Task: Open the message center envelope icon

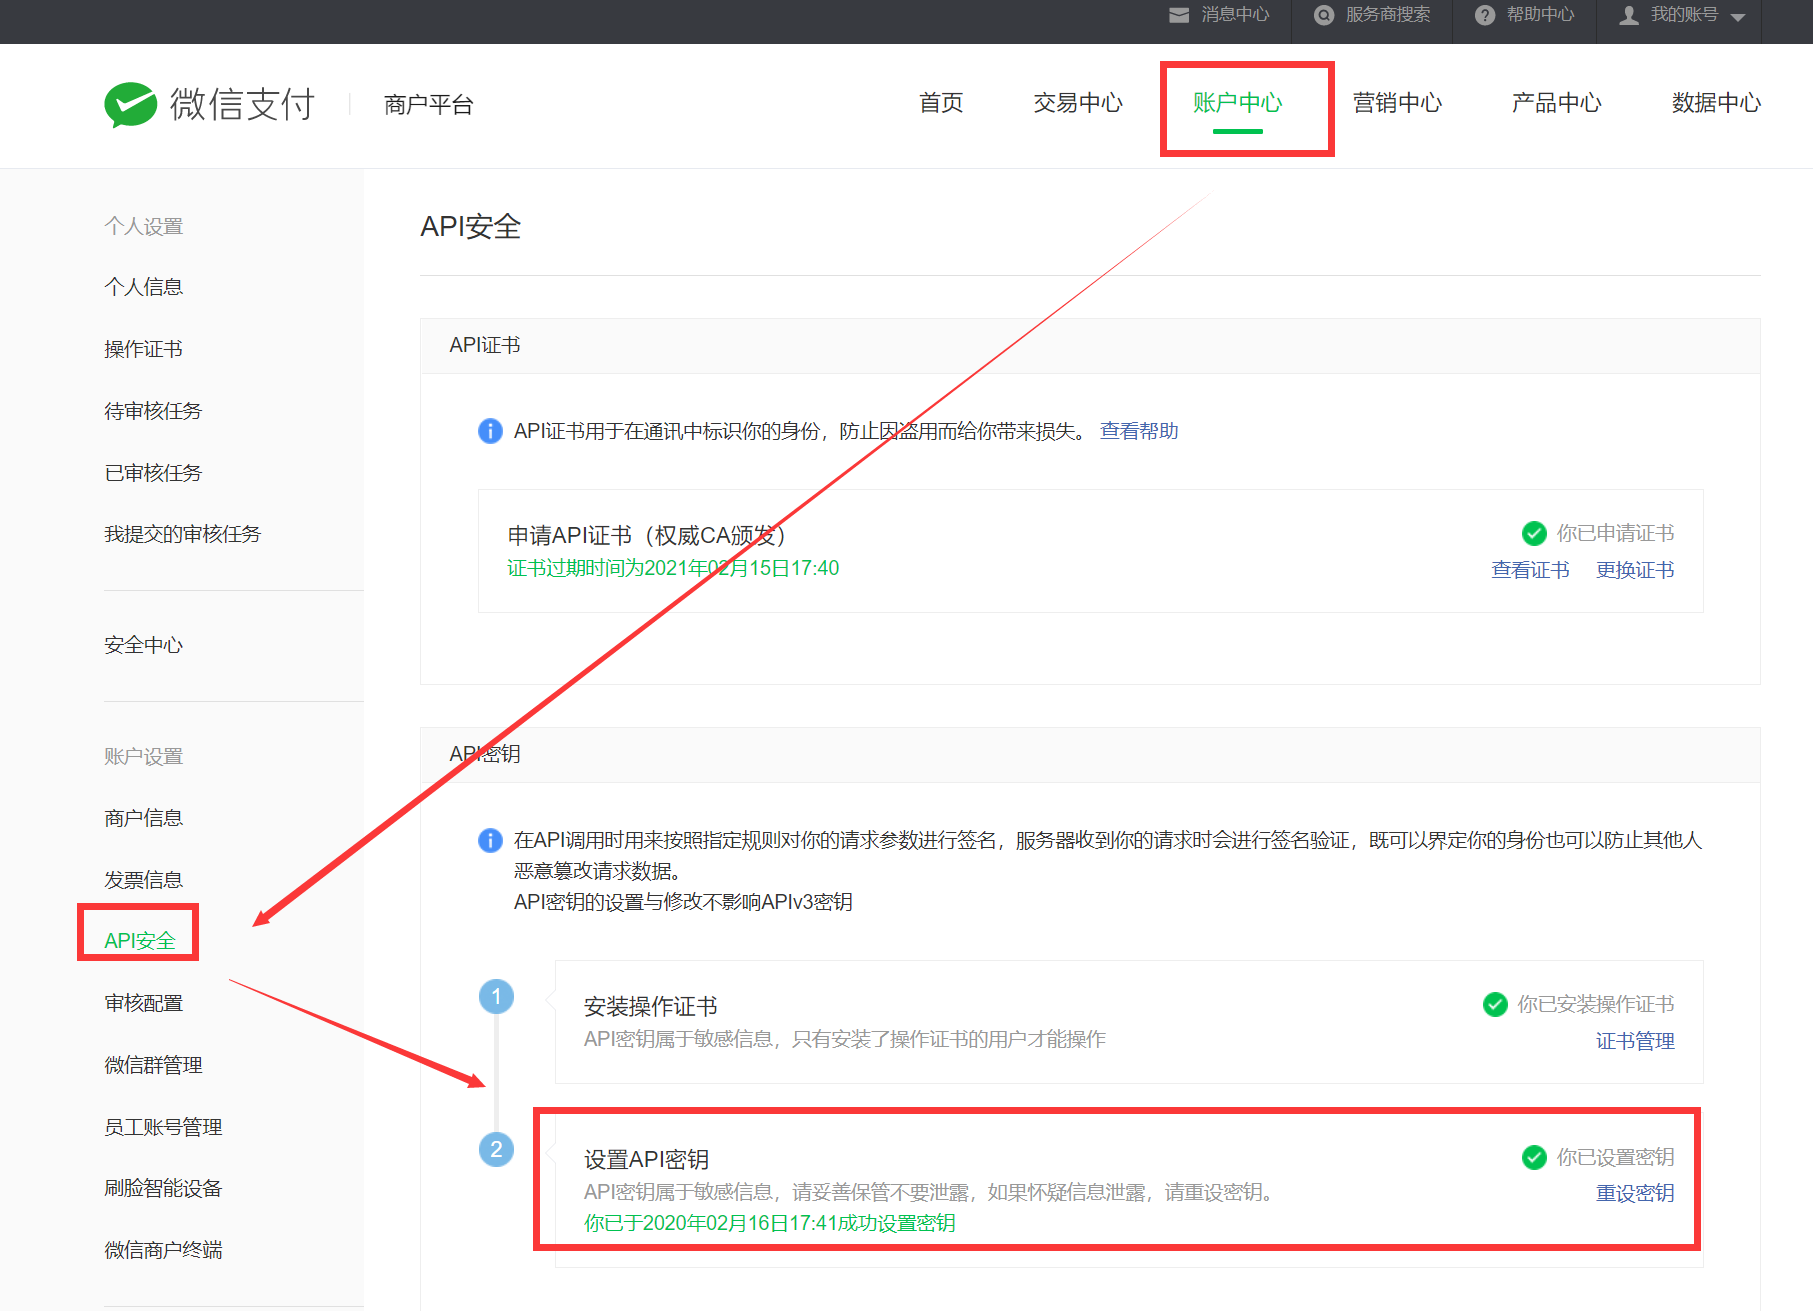Action: (x=1179, y=15)
